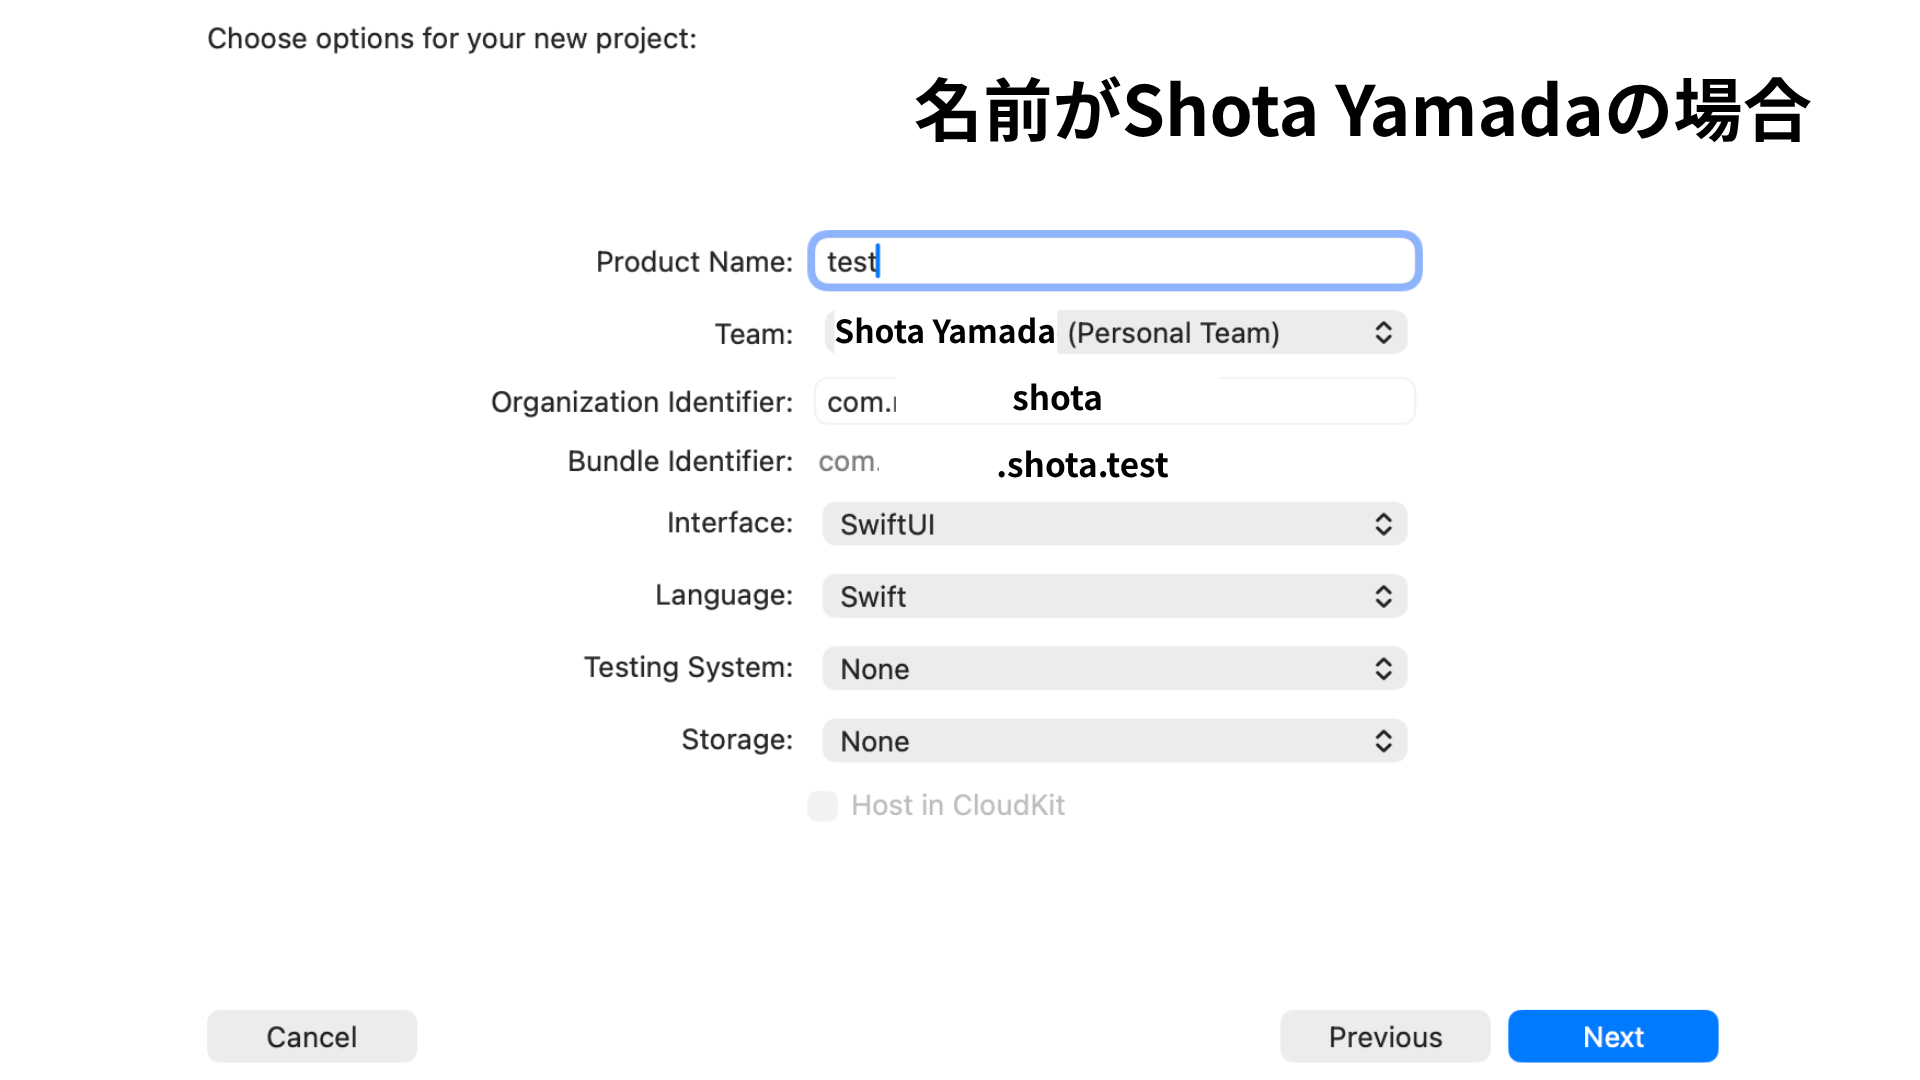Image resolution: width=1920 pixels, height=1080 pixels.
Task: Toggle the Host in CloudKit checkbox
Action: click(822, 806)
